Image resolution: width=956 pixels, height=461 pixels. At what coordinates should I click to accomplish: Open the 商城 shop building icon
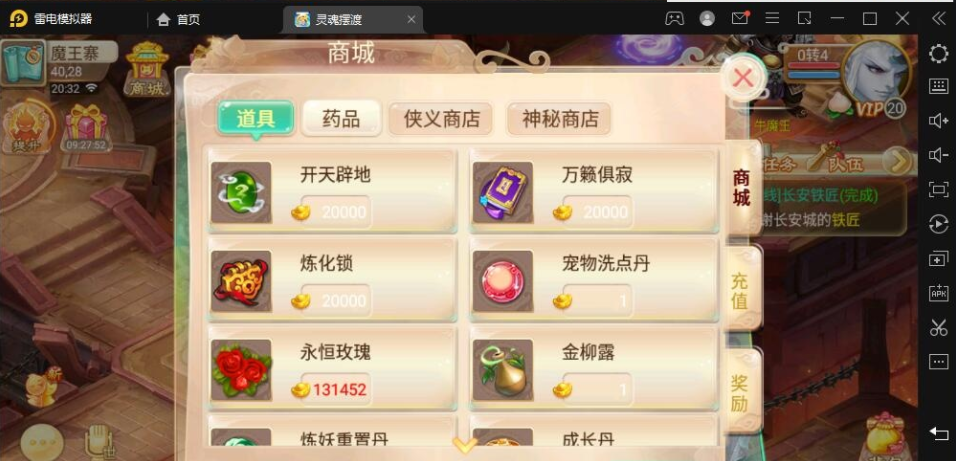pyautogui.click(x=148, y=69)
